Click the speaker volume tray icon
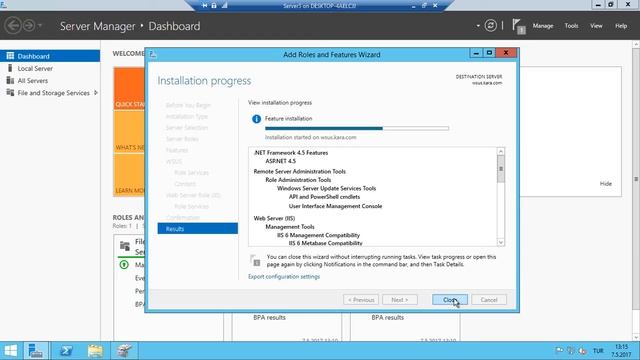The height and width of the screenshot is (360, 640). coord(582,351)
